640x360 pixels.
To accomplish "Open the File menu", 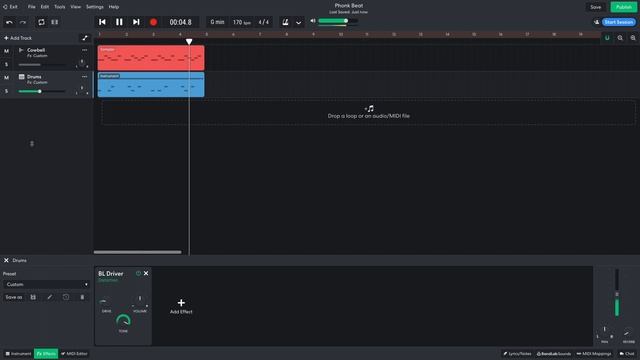I will click(x=31, y=7).
